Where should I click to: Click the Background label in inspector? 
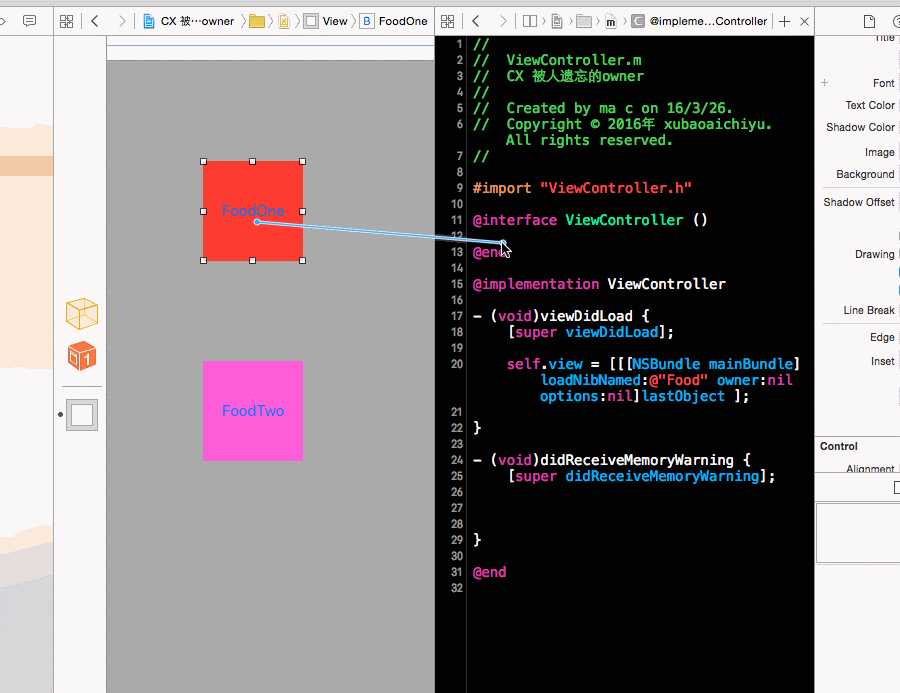point(865,174)
